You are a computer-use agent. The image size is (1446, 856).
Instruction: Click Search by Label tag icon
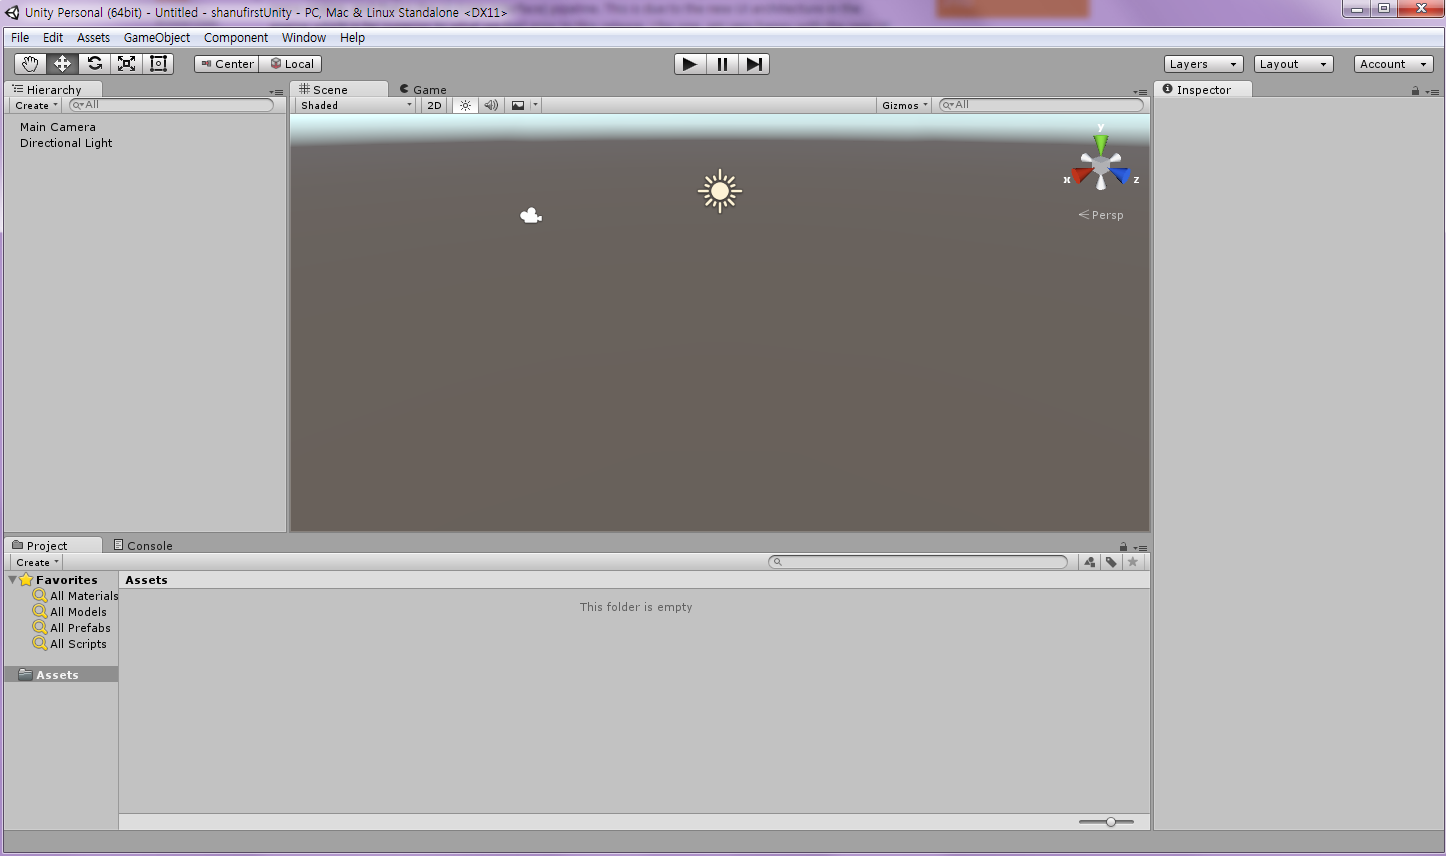[x=1111, y=562]
